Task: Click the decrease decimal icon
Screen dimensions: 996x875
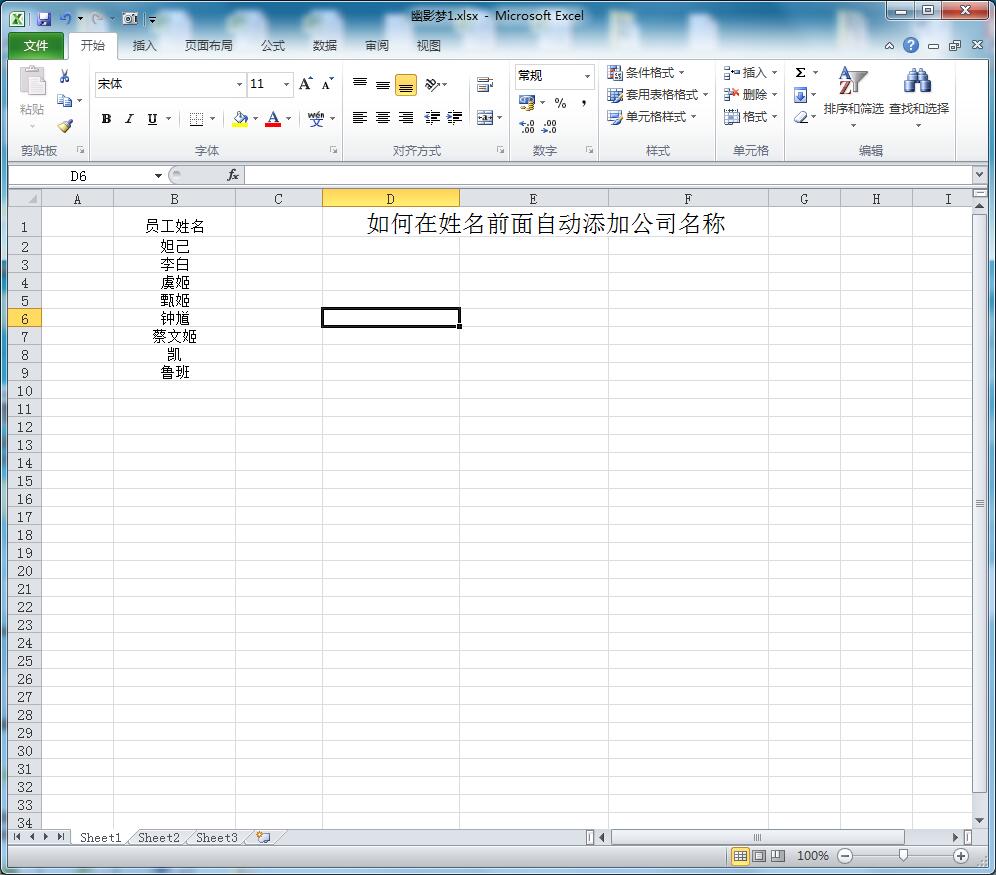Action: pyautogui.click(x=549, y=126)
